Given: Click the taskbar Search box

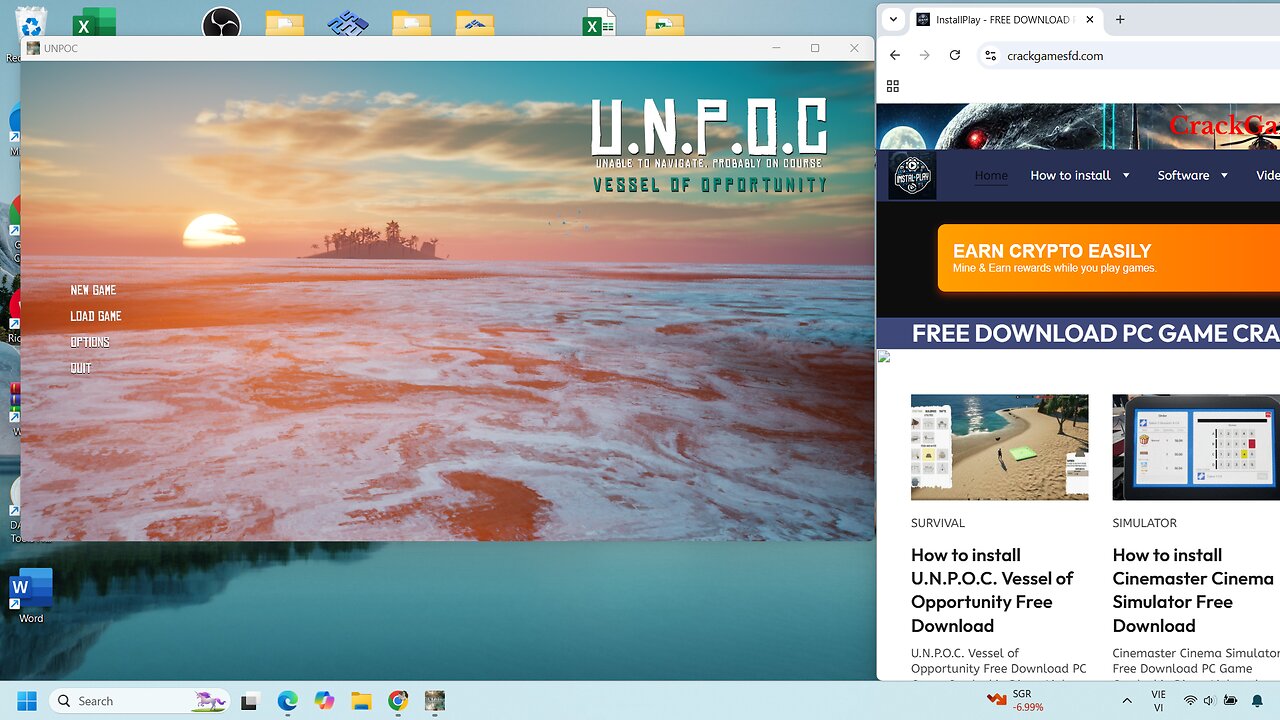Looking at the screenshot, I should pyautogui.click(x=140, y=701).
